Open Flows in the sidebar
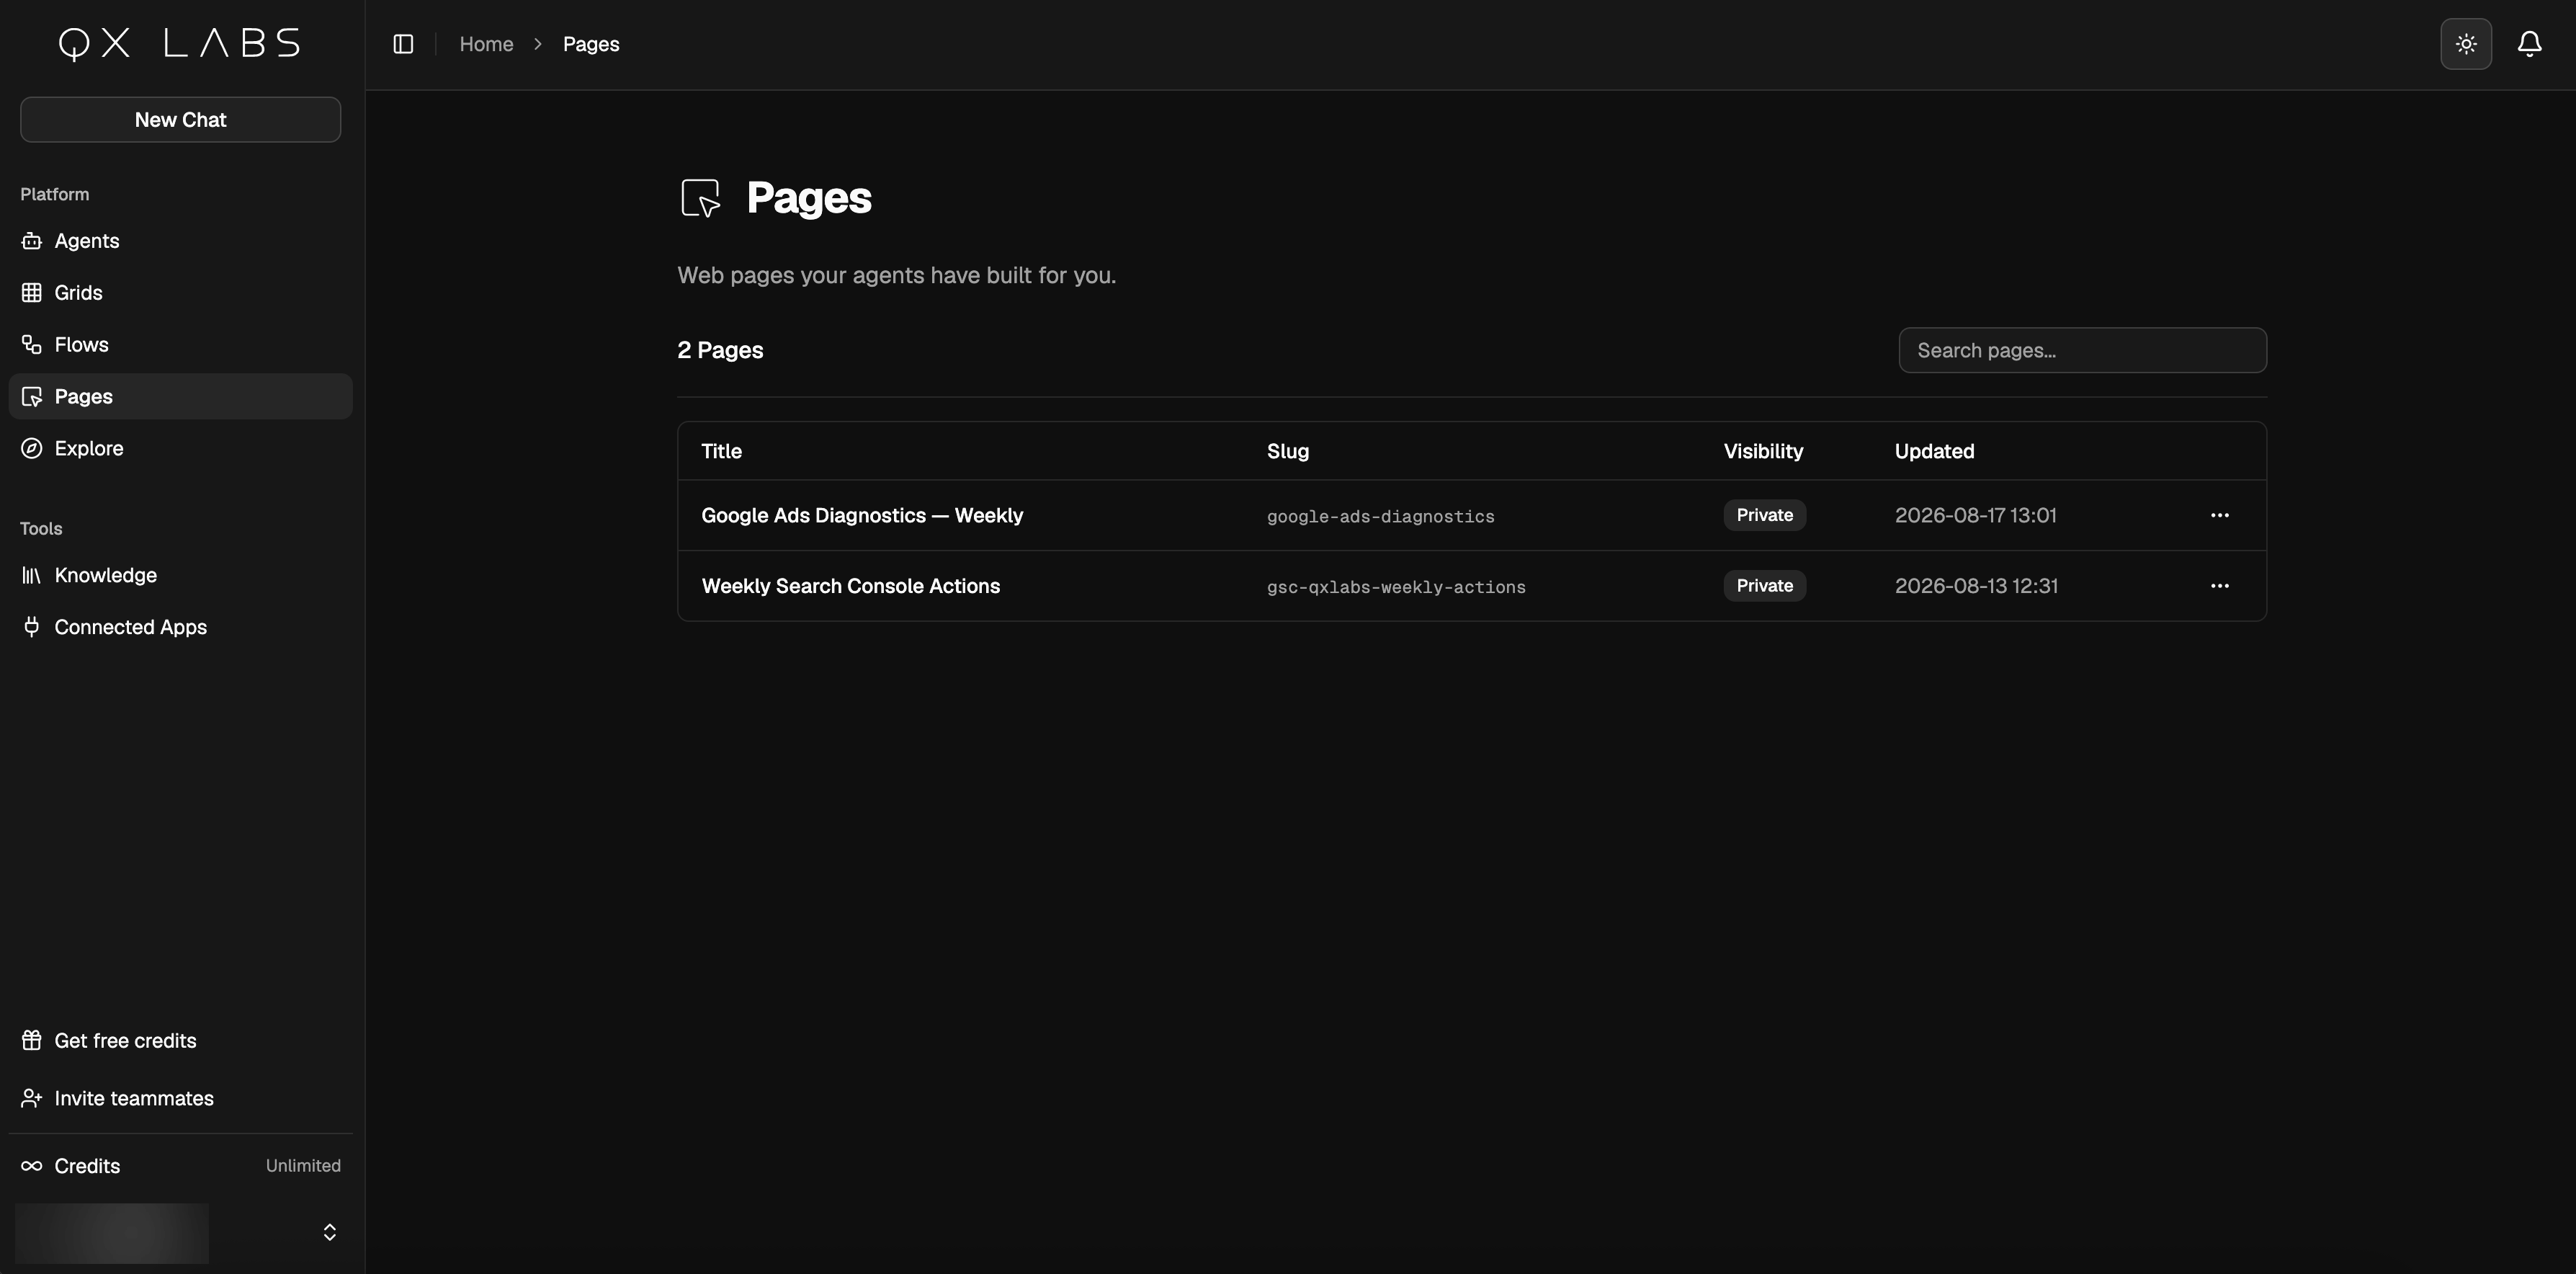 point(180,345)
